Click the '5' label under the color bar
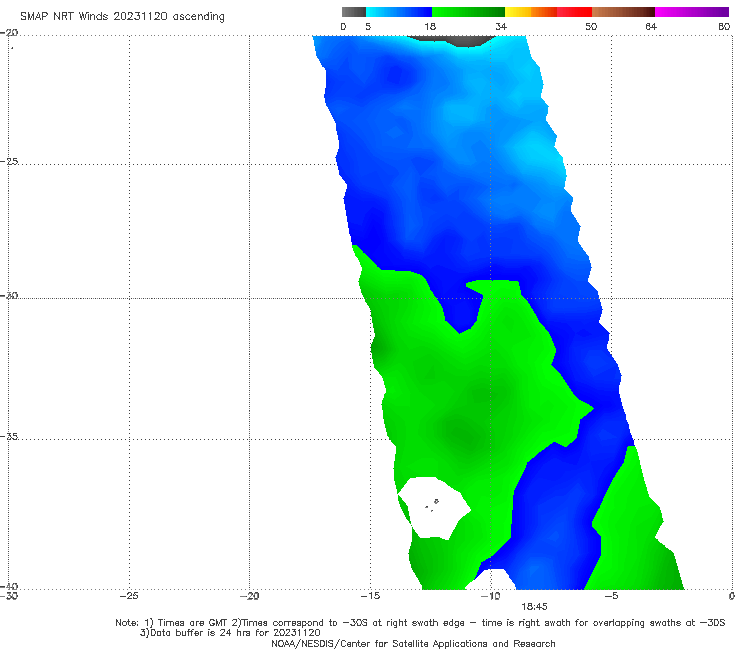The image size is (740, 650). coord(368,26)
